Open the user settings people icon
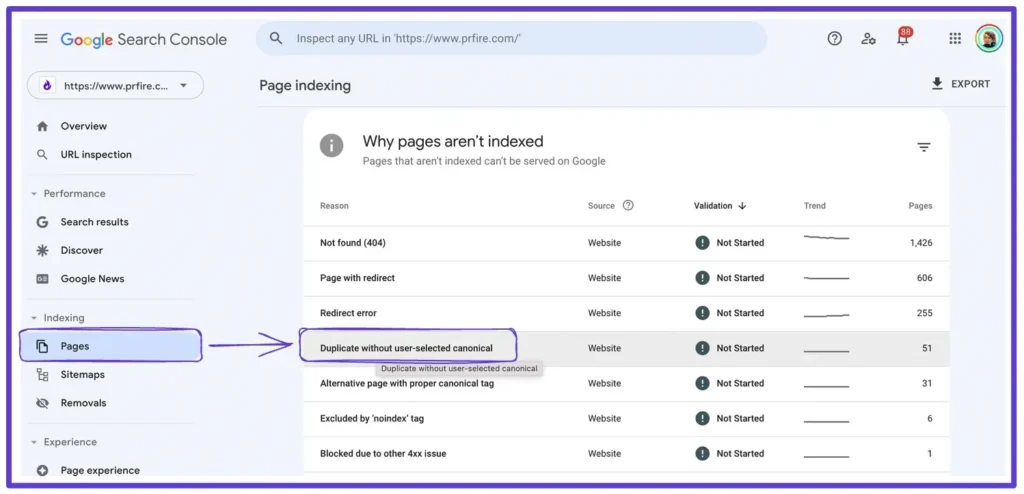The width and height of the screenshot is (1024, 494). pyautogui.click(x=868, y=39)
